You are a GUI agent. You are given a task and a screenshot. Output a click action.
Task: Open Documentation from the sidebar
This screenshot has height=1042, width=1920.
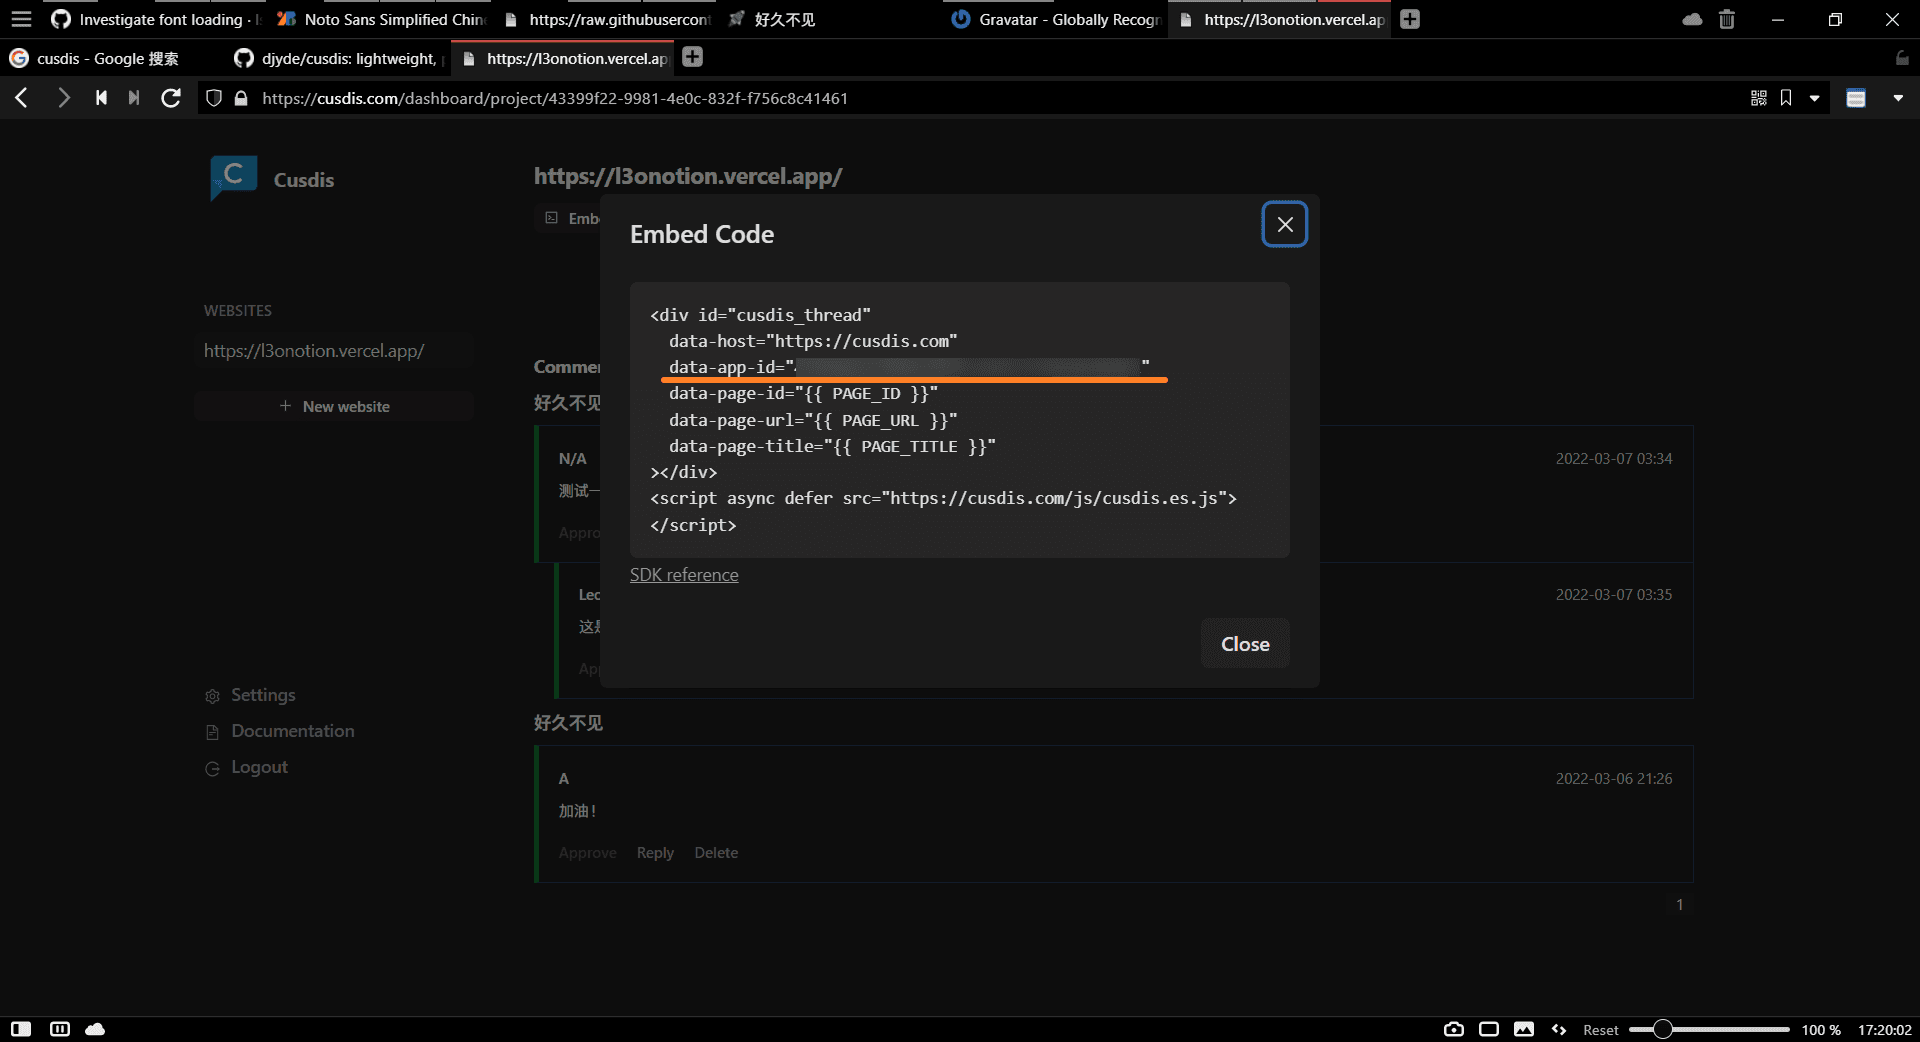(x=280, y=731)
